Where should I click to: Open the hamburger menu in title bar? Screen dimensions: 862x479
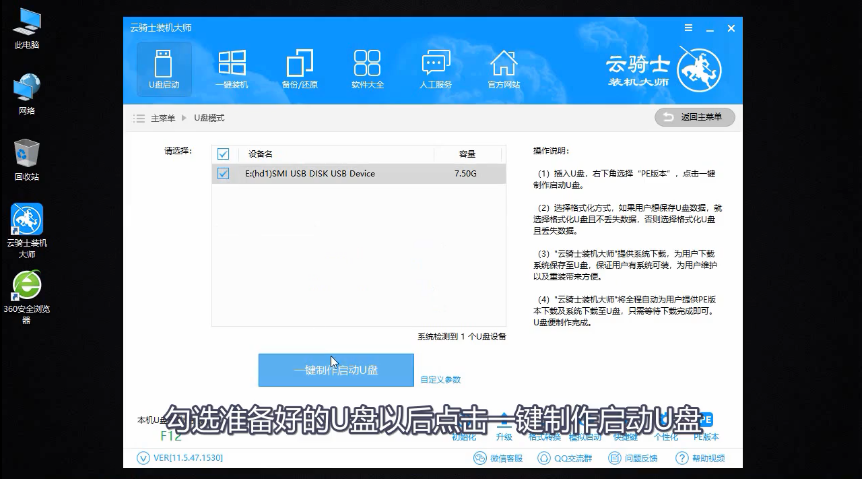coord(688,27)
